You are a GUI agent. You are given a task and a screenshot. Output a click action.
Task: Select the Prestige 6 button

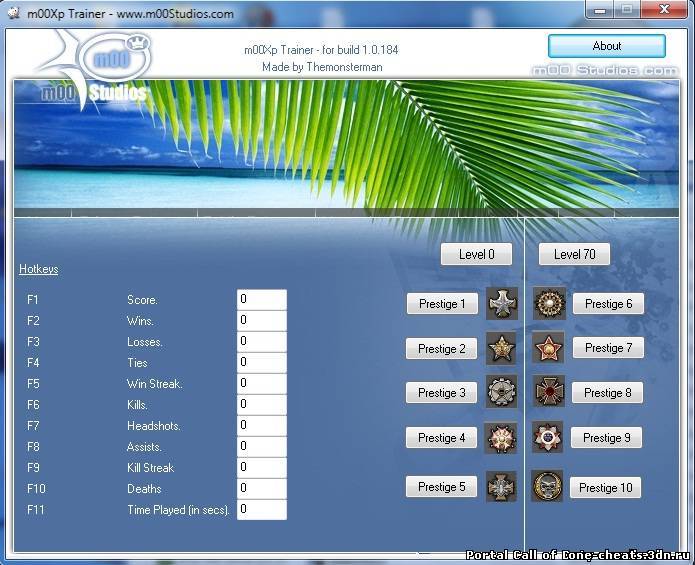(609, 304)
